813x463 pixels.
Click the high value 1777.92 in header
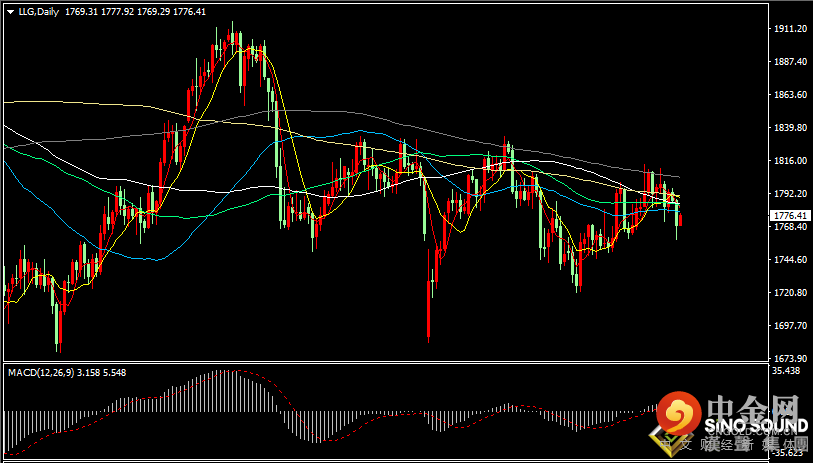click(117, 12)
